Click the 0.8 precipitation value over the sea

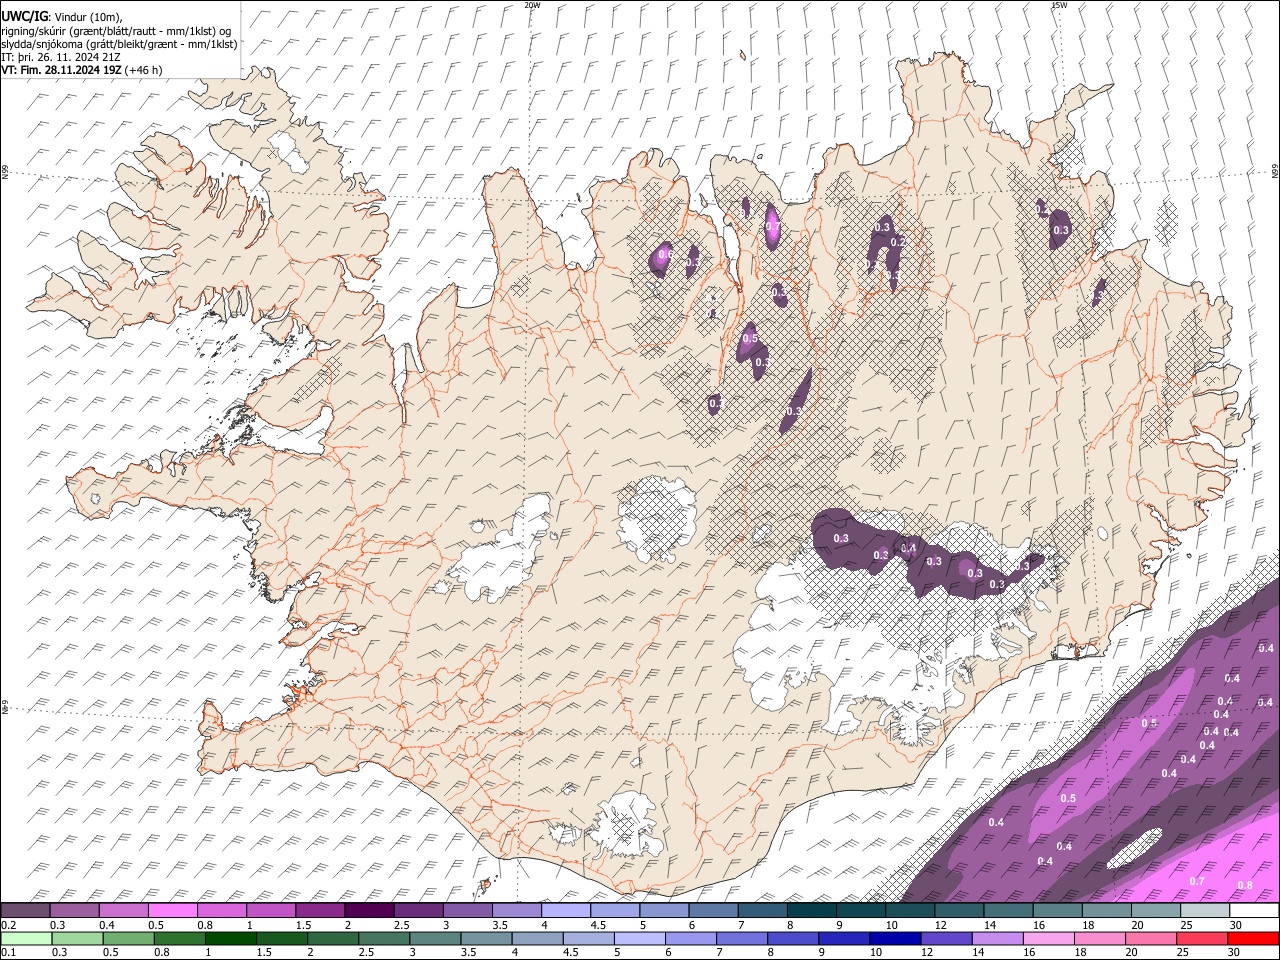coord(1245,885)
